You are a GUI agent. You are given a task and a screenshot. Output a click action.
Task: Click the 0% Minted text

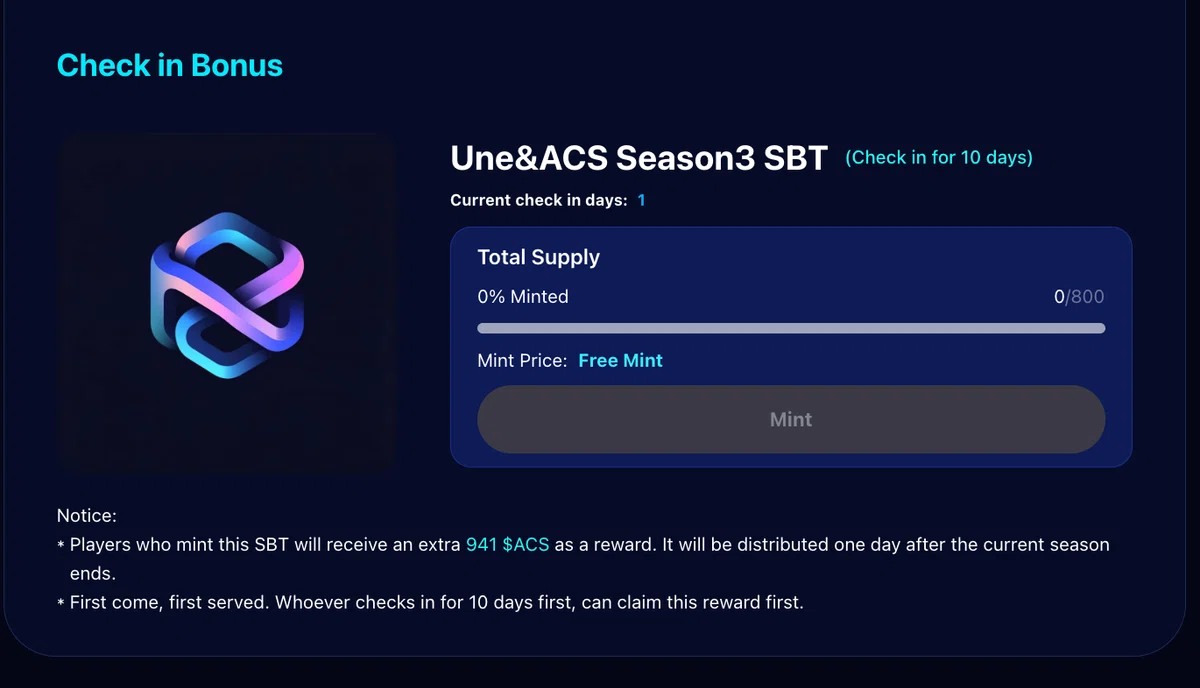523,297
